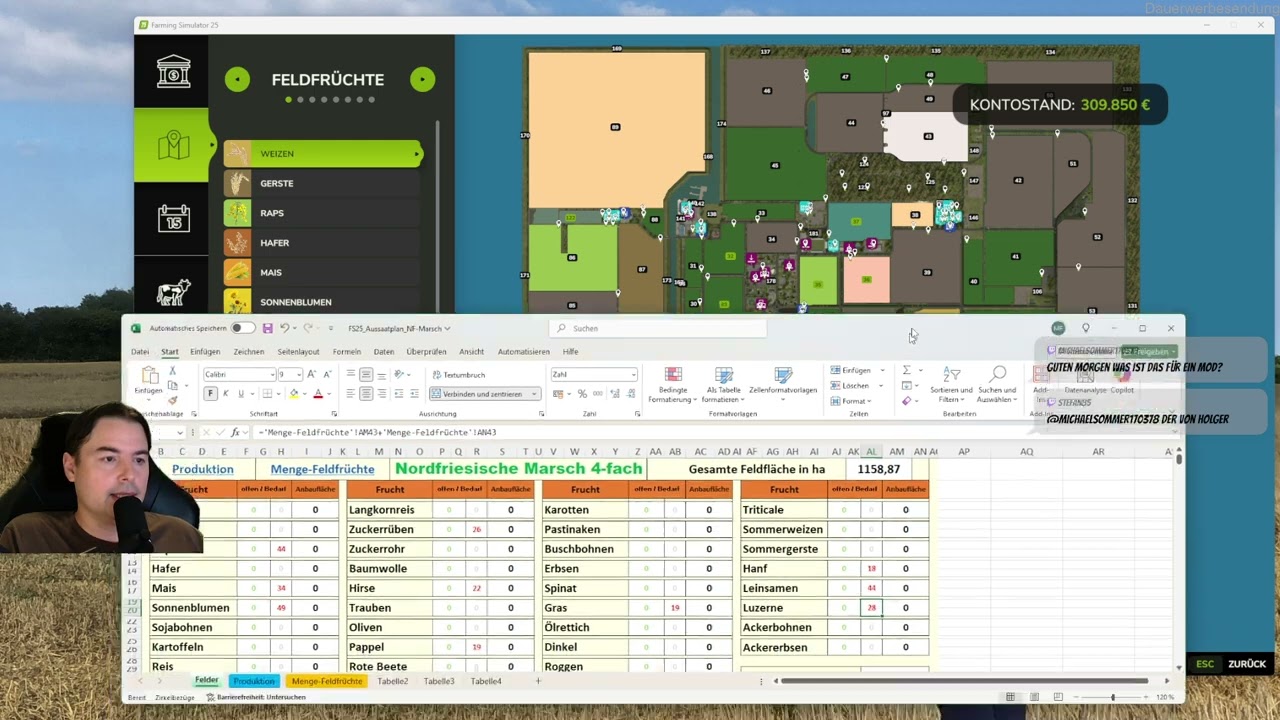Viewport: 1280px width, 720px height.
Task: Switch to the Formeln ribbon tab
Action: (x=347, y=352)
